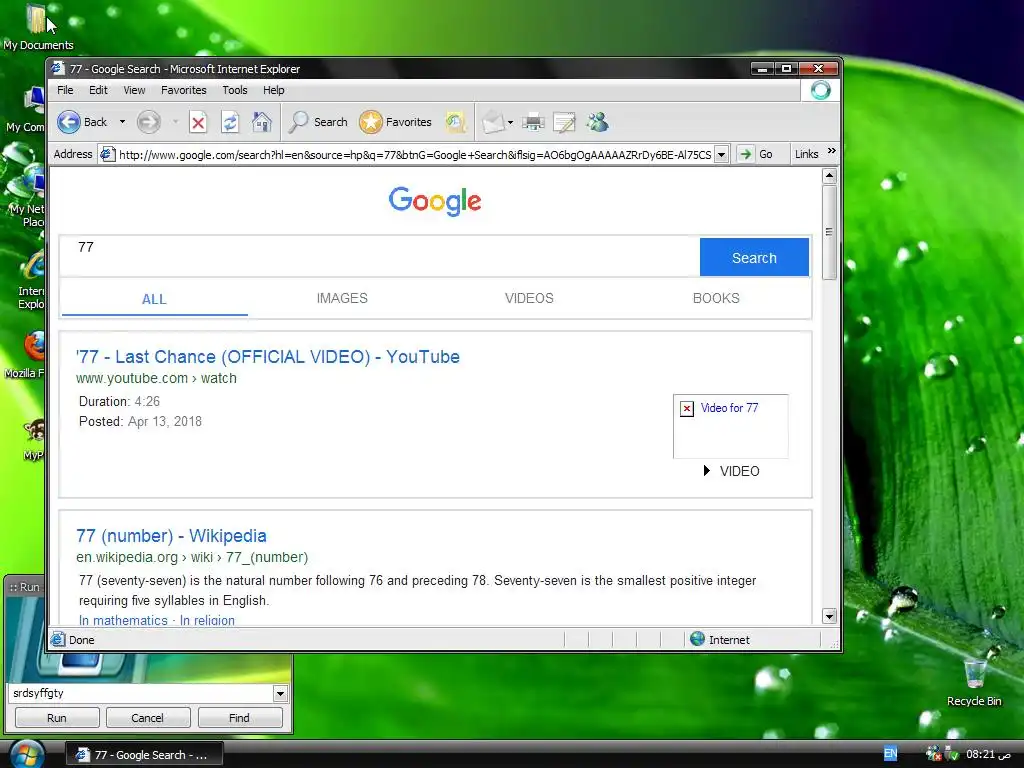Switch to the VIDEOS tab
The width and height of the screenshot is (1024, 768).
pos(529,298)
